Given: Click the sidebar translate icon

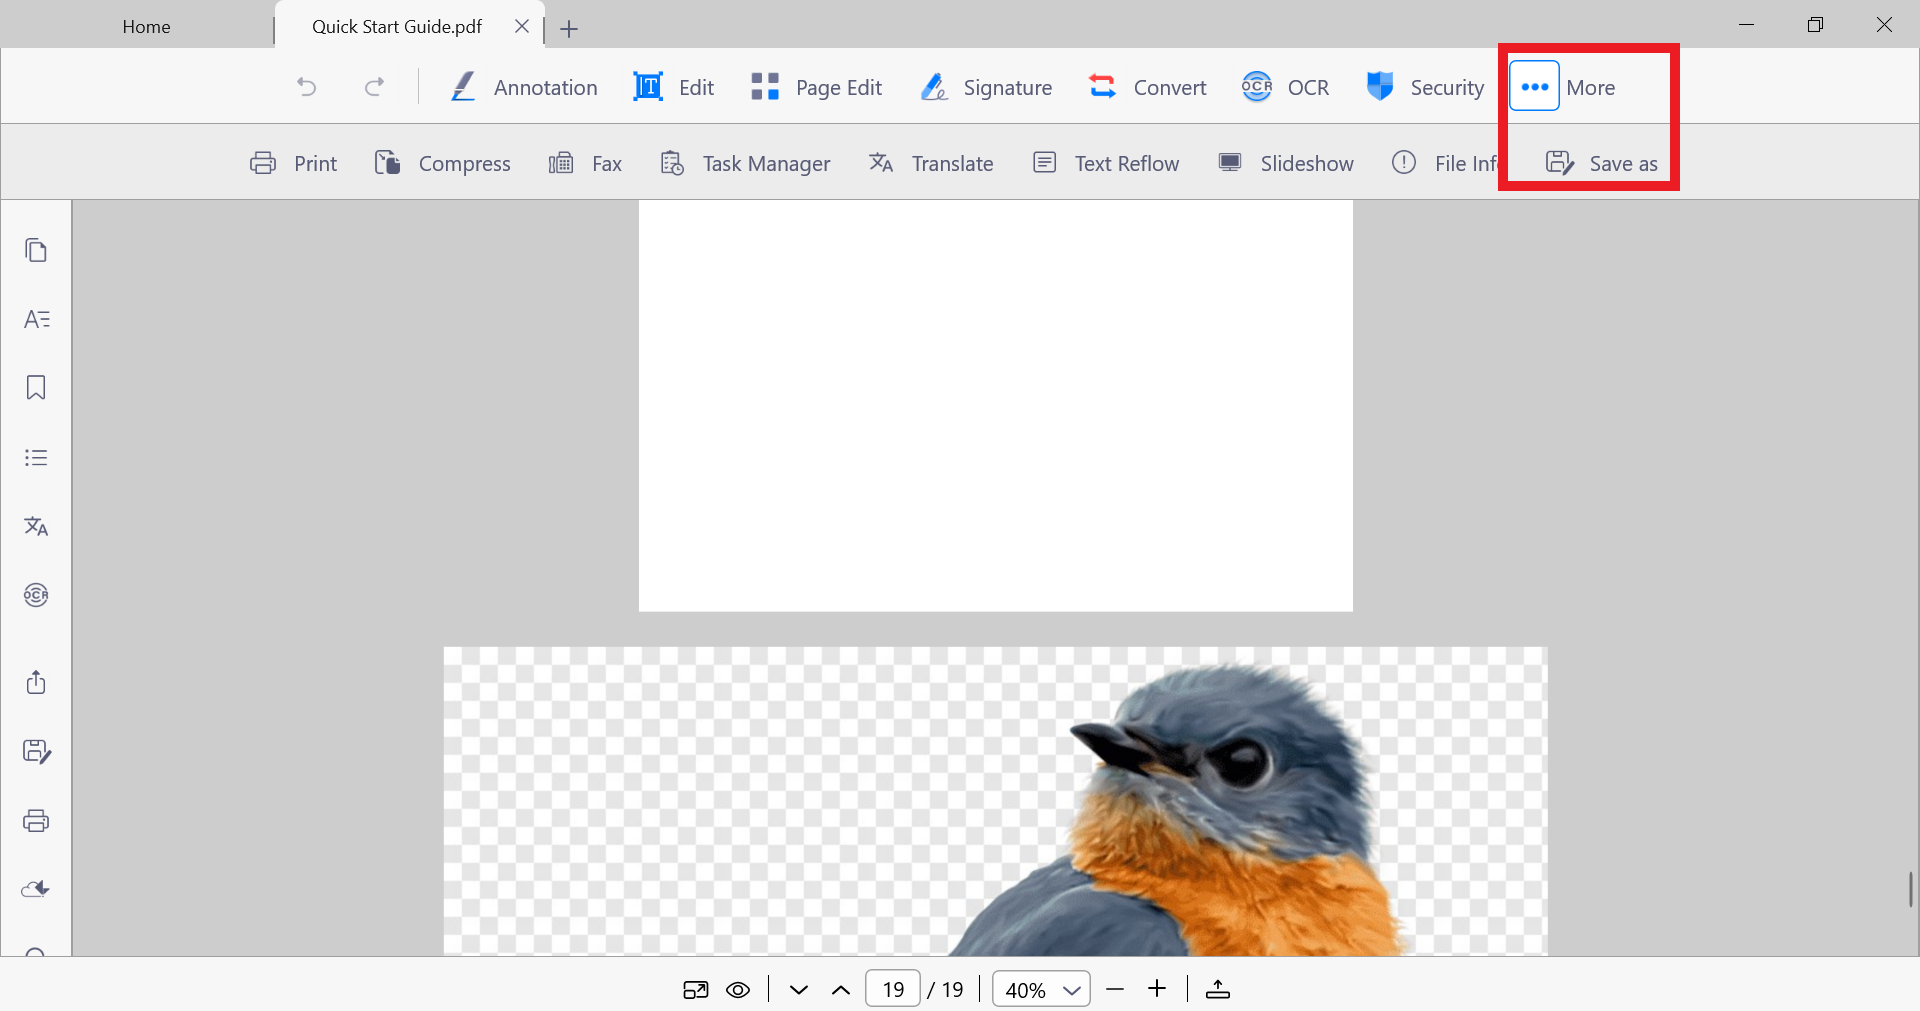Looking at the screenshot, I should [x=36, y=526].
